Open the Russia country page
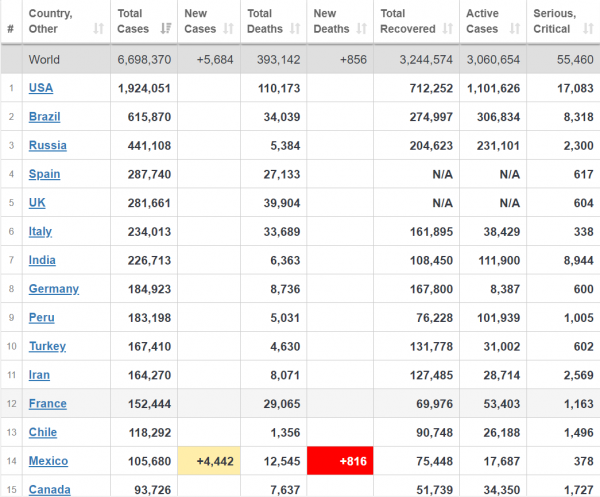 click(x=47, y=145)
